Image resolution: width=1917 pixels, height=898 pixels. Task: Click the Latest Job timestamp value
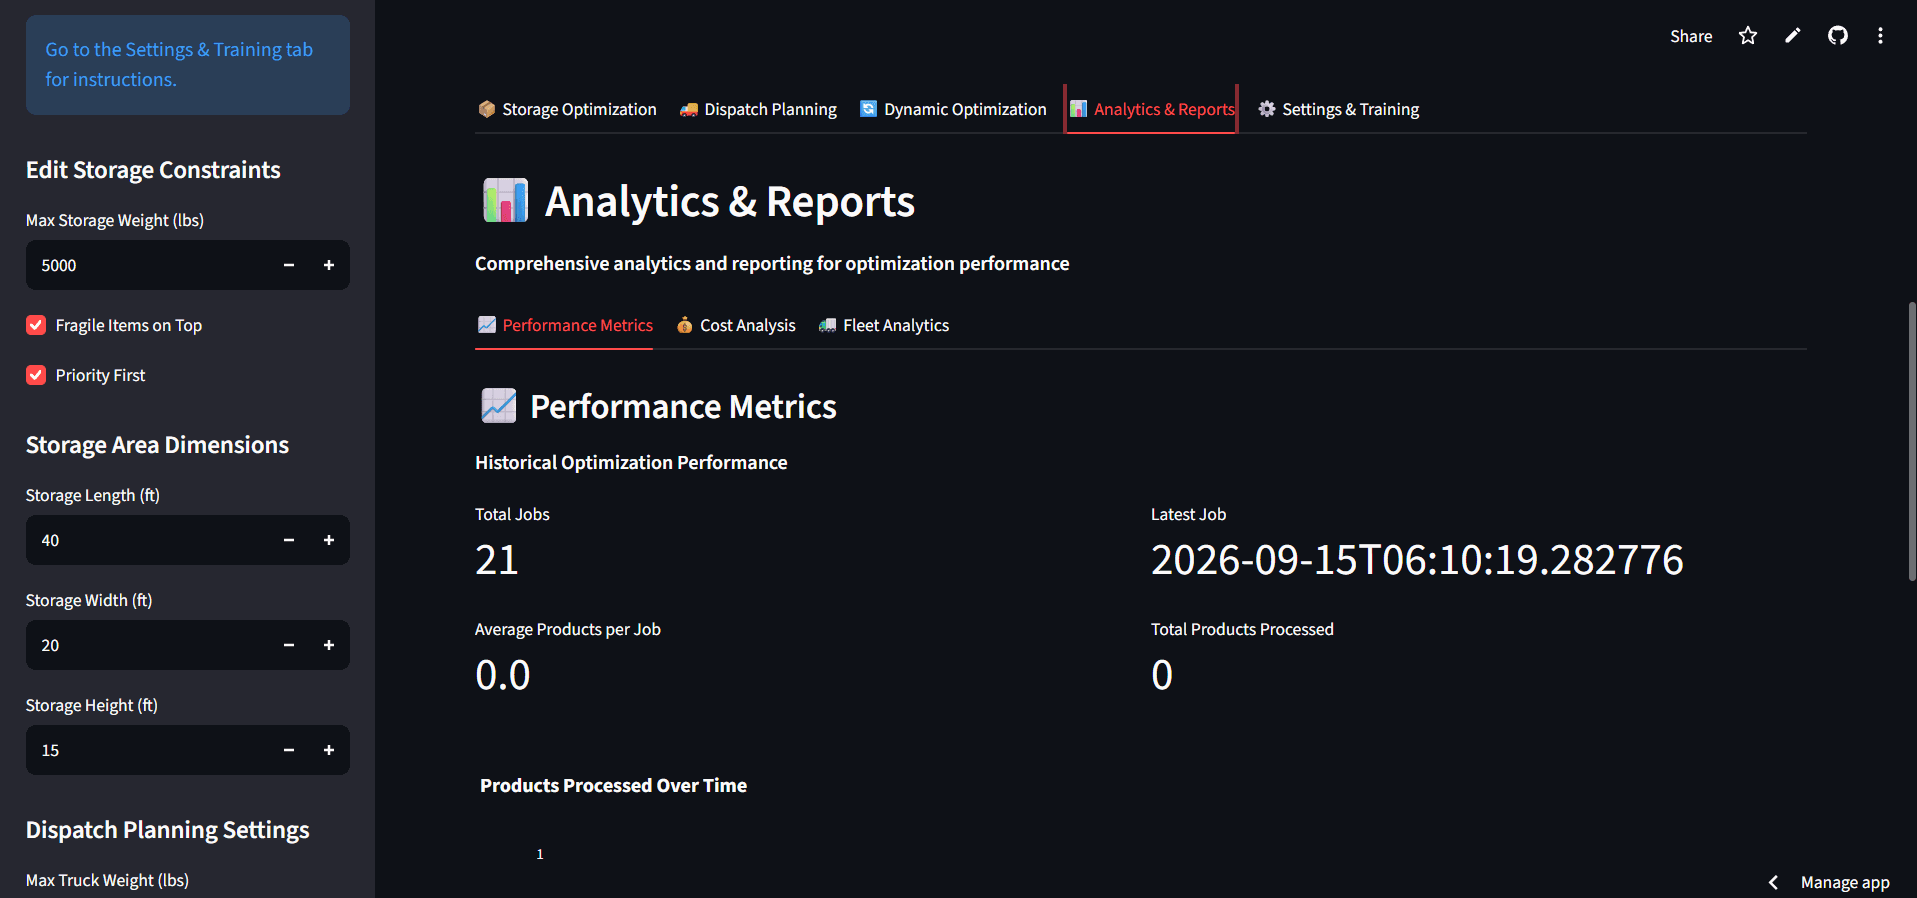click(x=1417, y=560)
